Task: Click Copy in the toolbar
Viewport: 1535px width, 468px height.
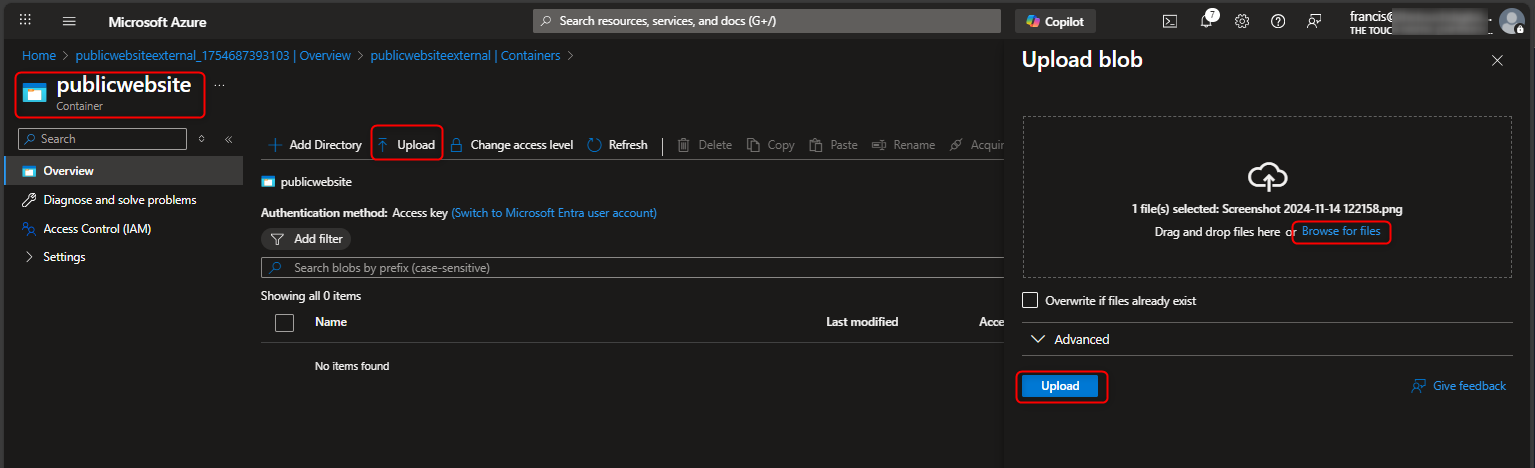Action: 771,145
